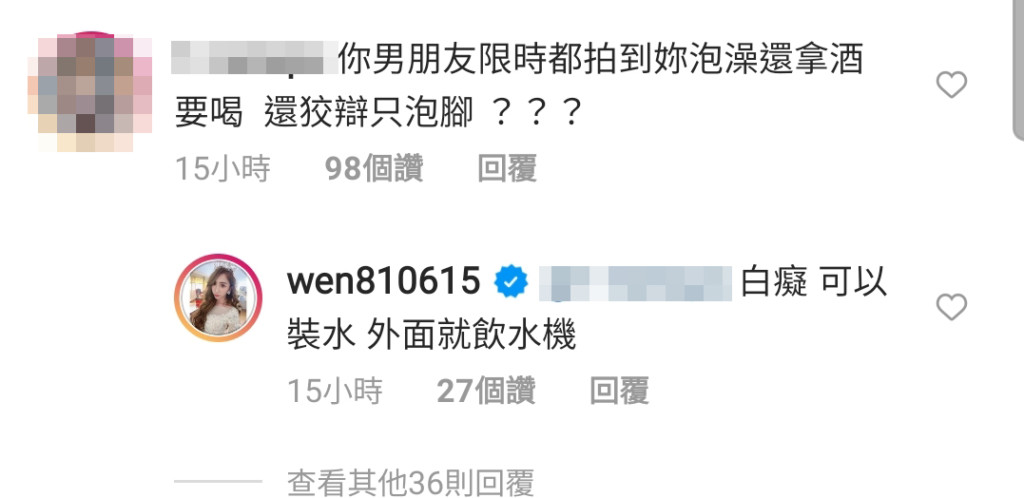Image resolution: width=1024 pixels, height=498 pixels.
Task: Select reply text 裝水 外面就飲水機
Action: [431, 337]
